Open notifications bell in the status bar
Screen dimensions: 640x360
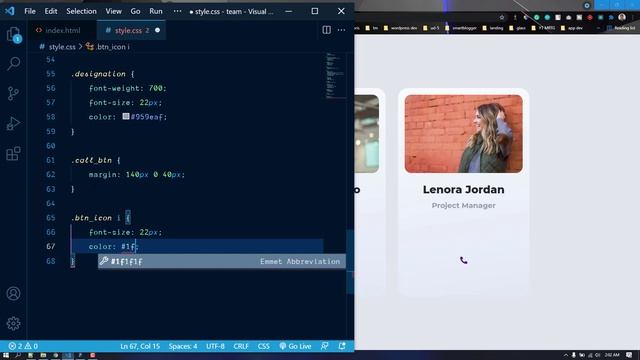pos(342,346)
